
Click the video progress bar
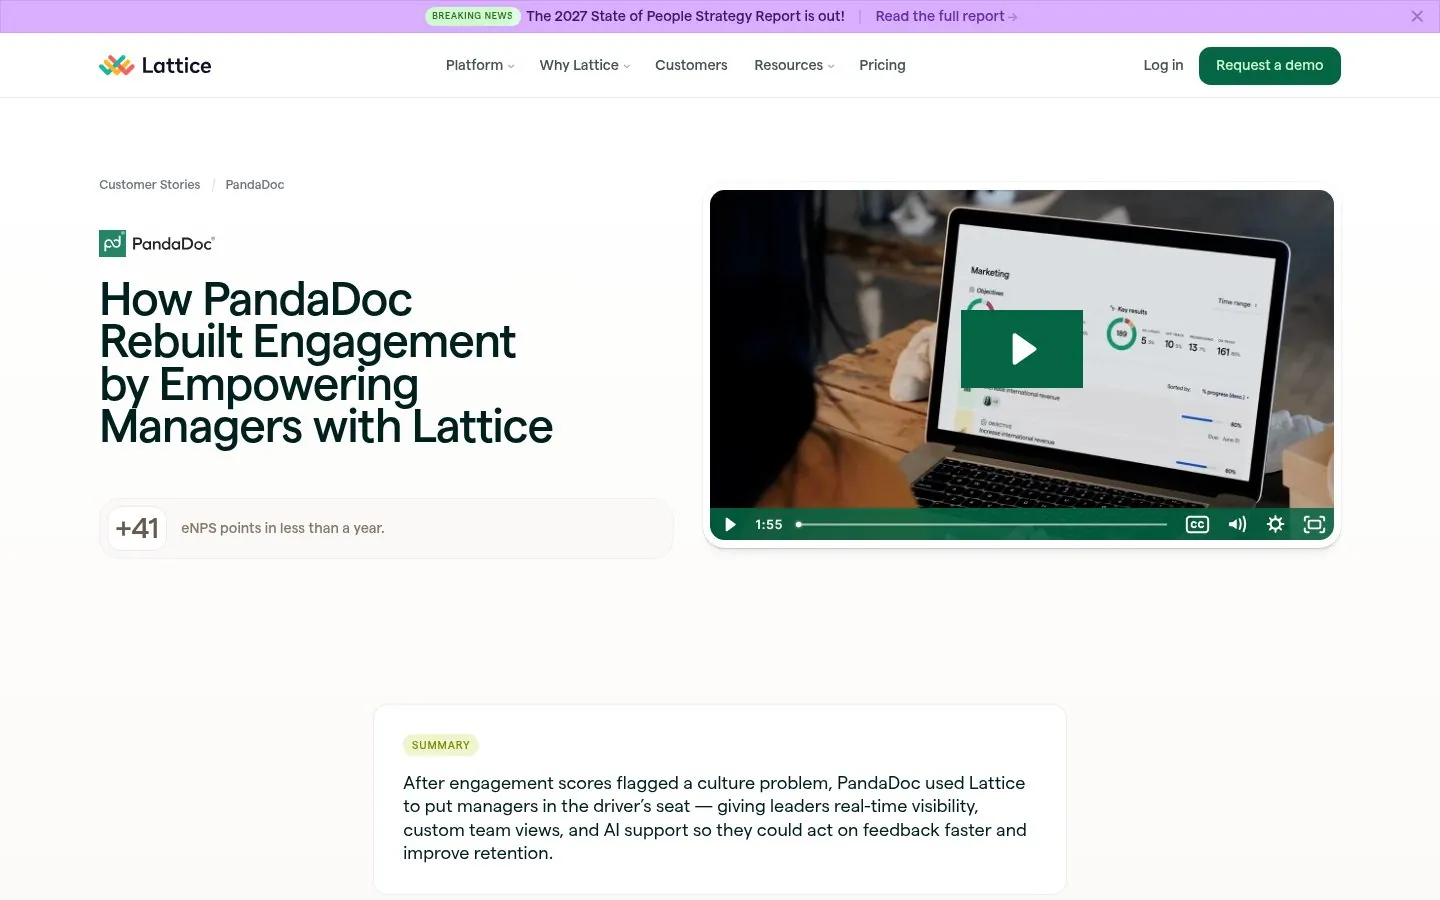(x=982, y=524)
